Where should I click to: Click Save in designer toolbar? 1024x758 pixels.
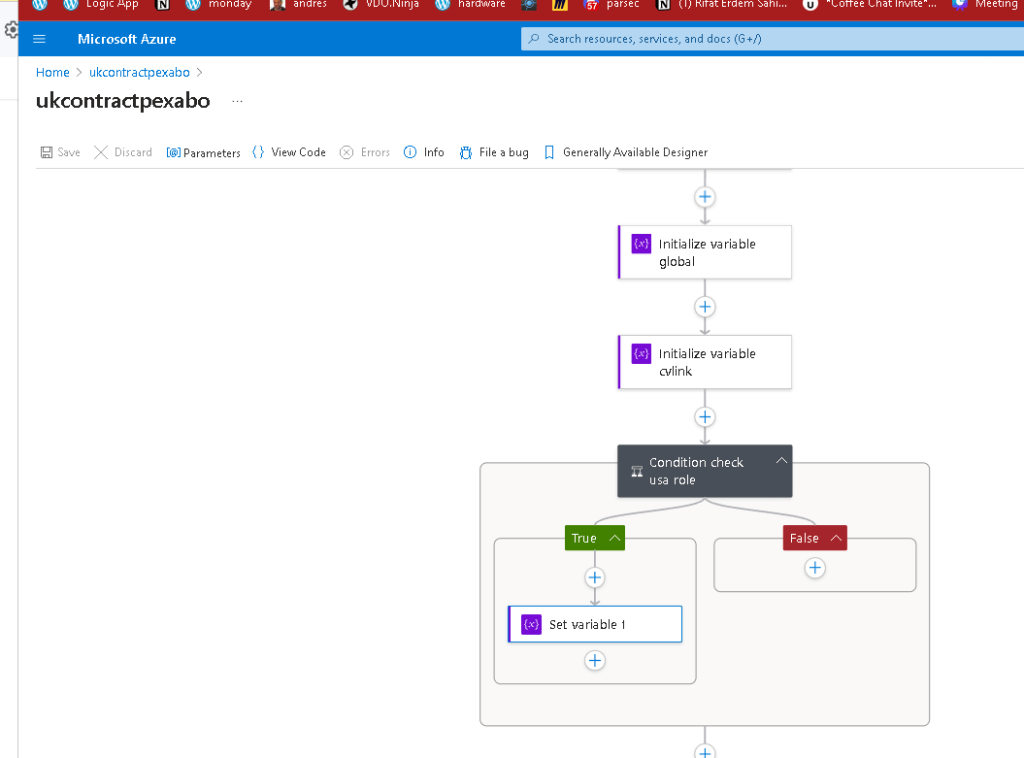(61, 152)
